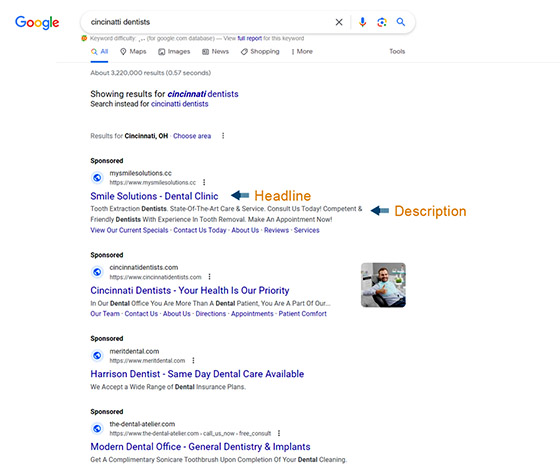Open the 'Directions' sitelink
The width and height of the screenshot is (560, 470).
(x=211, y=314)
